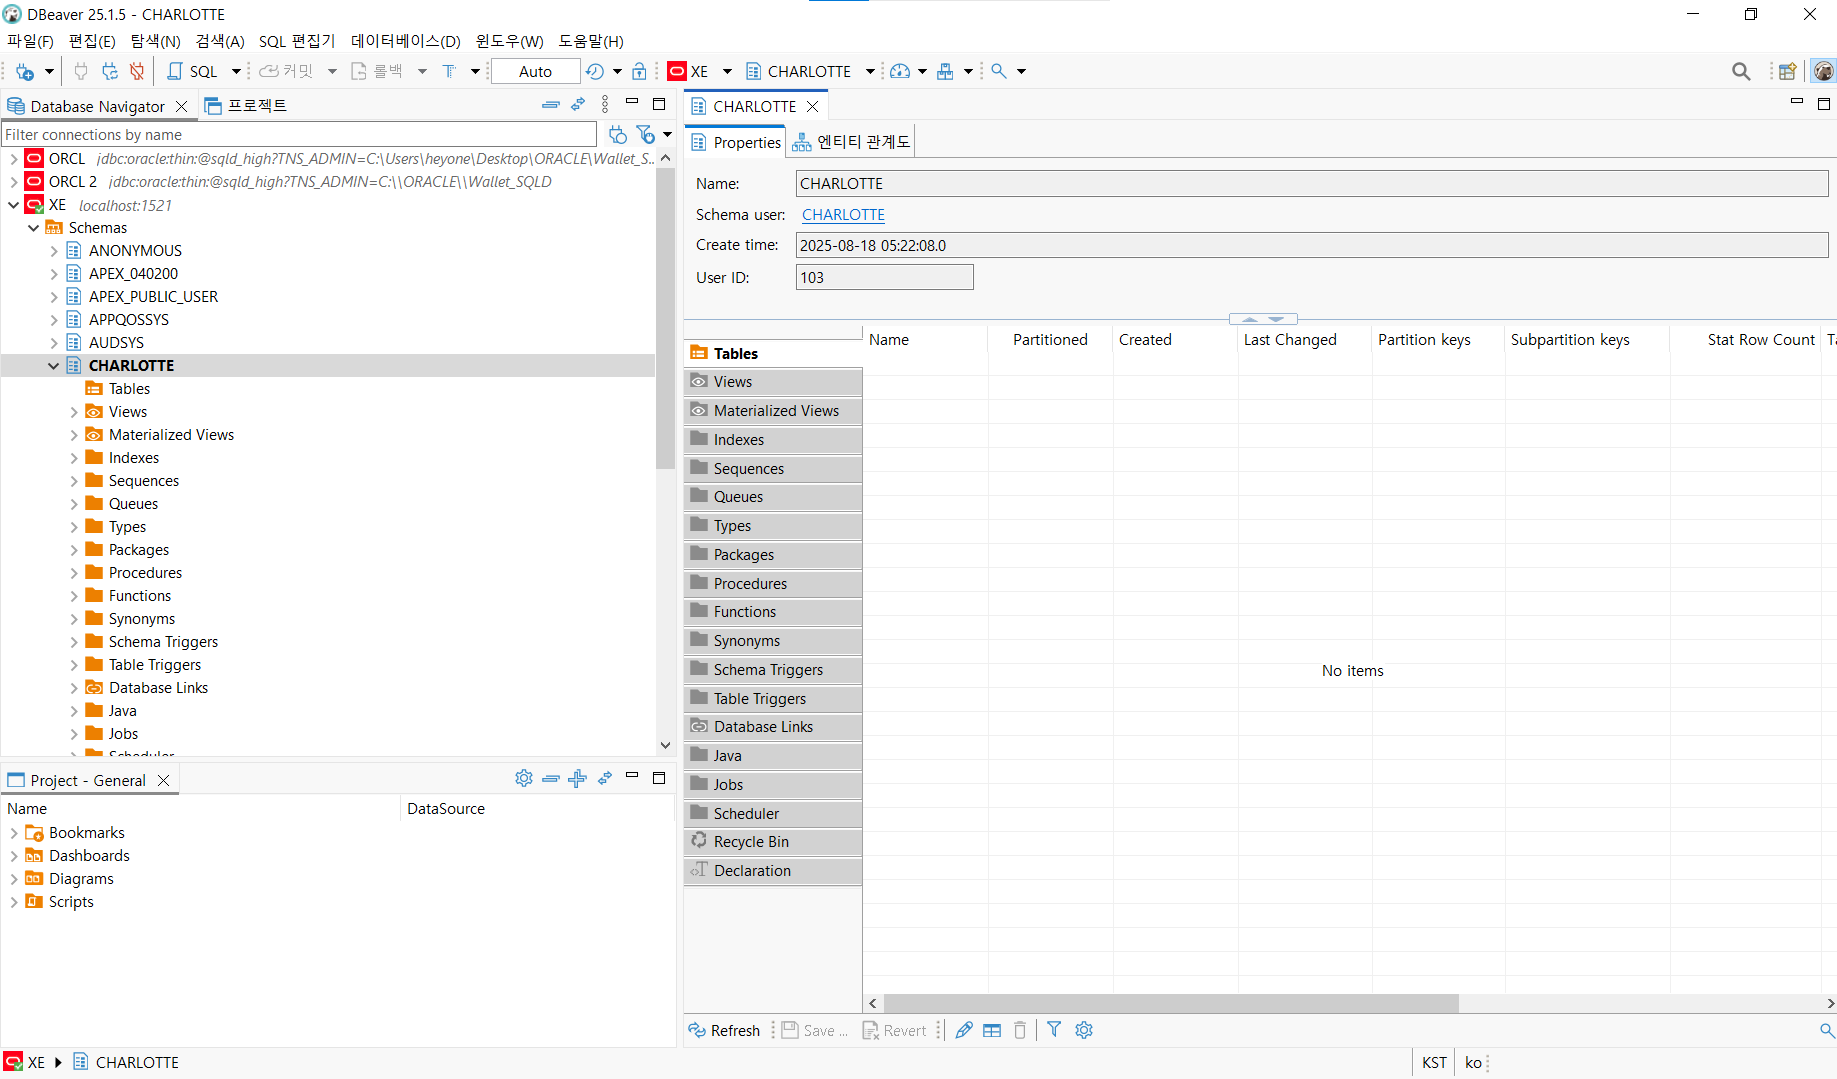Click the open perspective icon
This screenshot has width=1837, height=1079.
point(1788,71)
